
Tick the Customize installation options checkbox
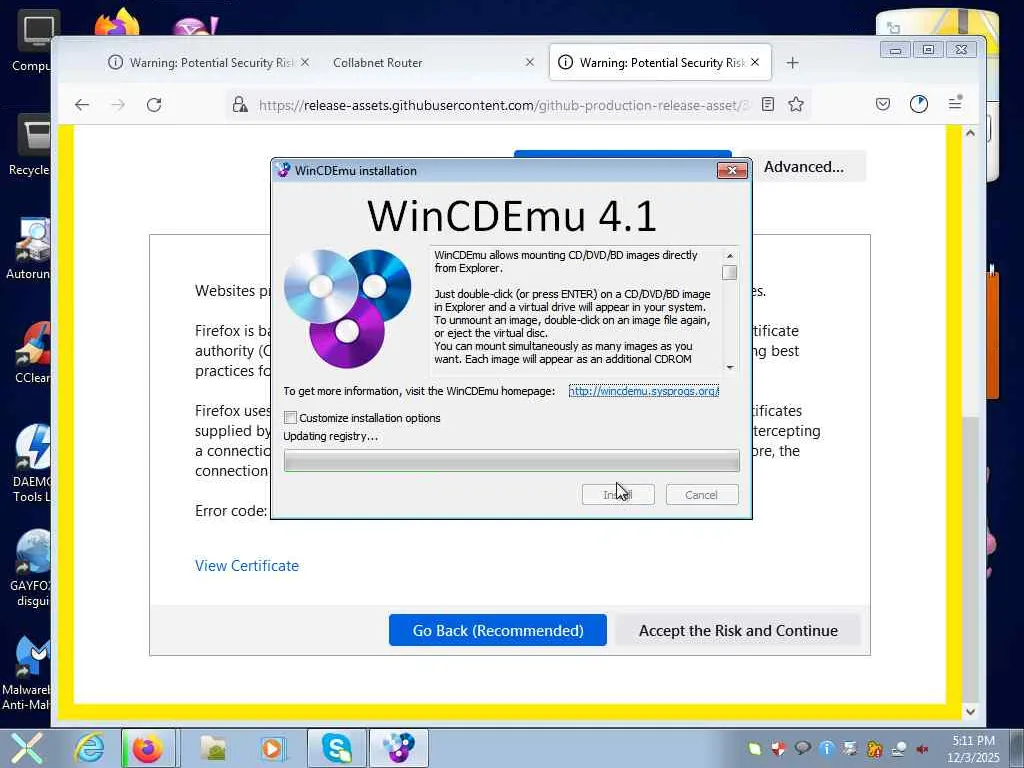pos(291,417)
